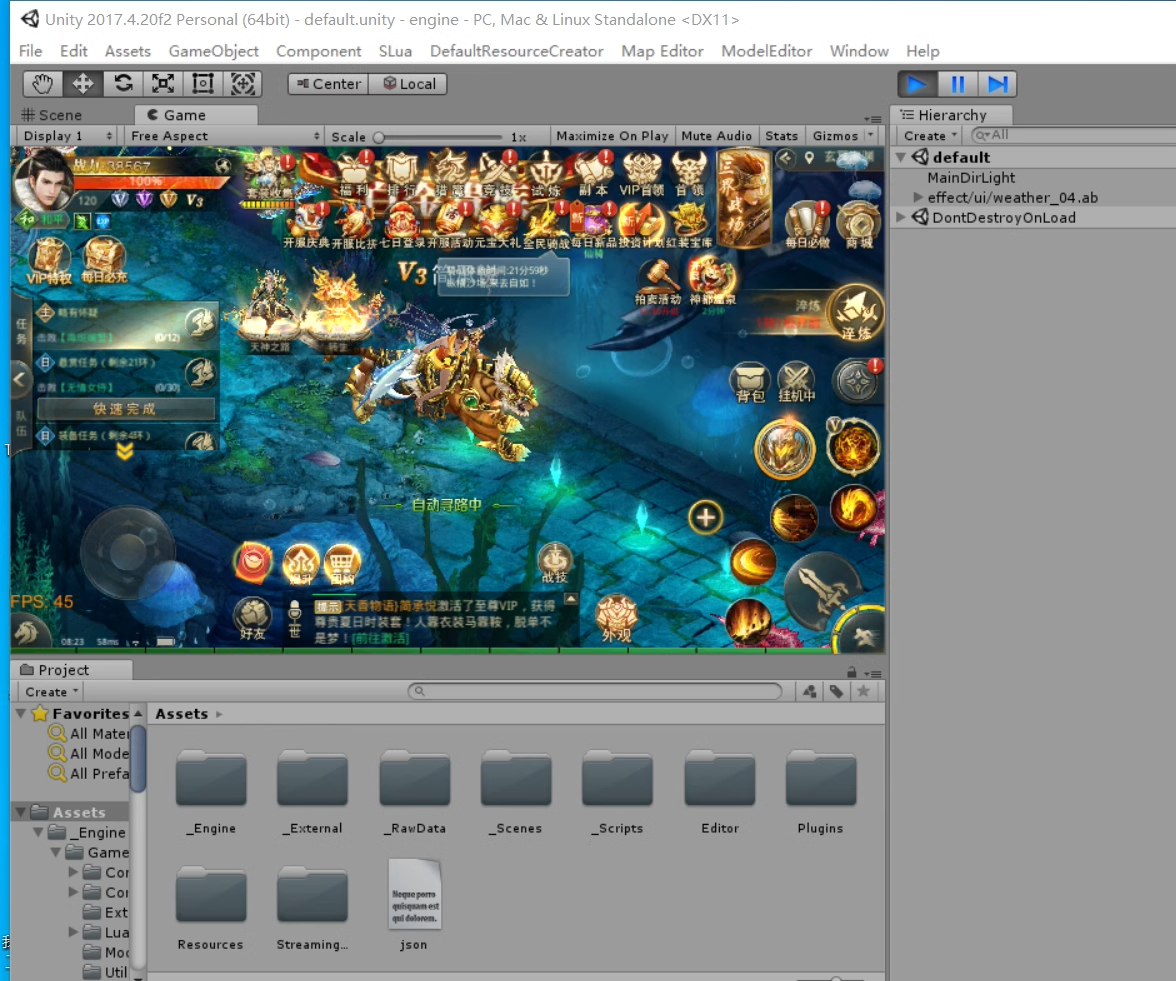The height and width of the screenshot is (981, 1176).
Task: Open the GameObject menu
Action: tap(213, 51)
